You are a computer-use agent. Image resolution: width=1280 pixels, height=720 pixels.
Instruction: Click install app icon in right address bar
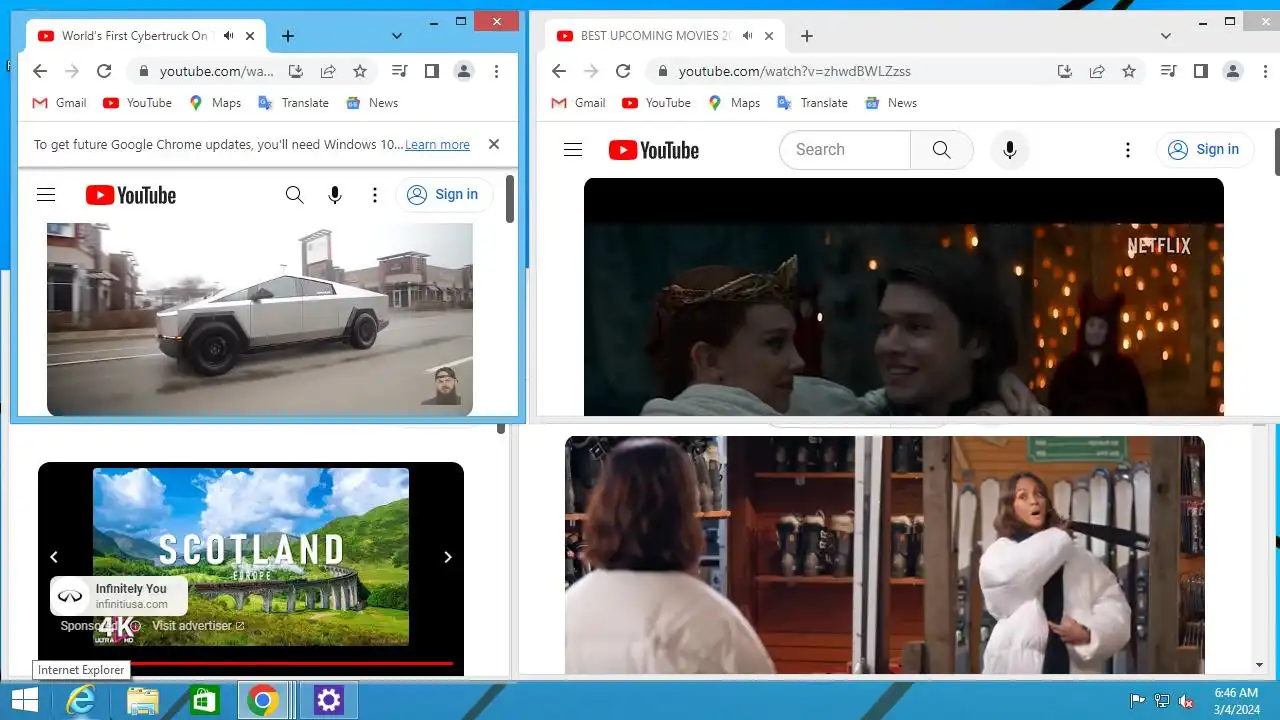1065,71
